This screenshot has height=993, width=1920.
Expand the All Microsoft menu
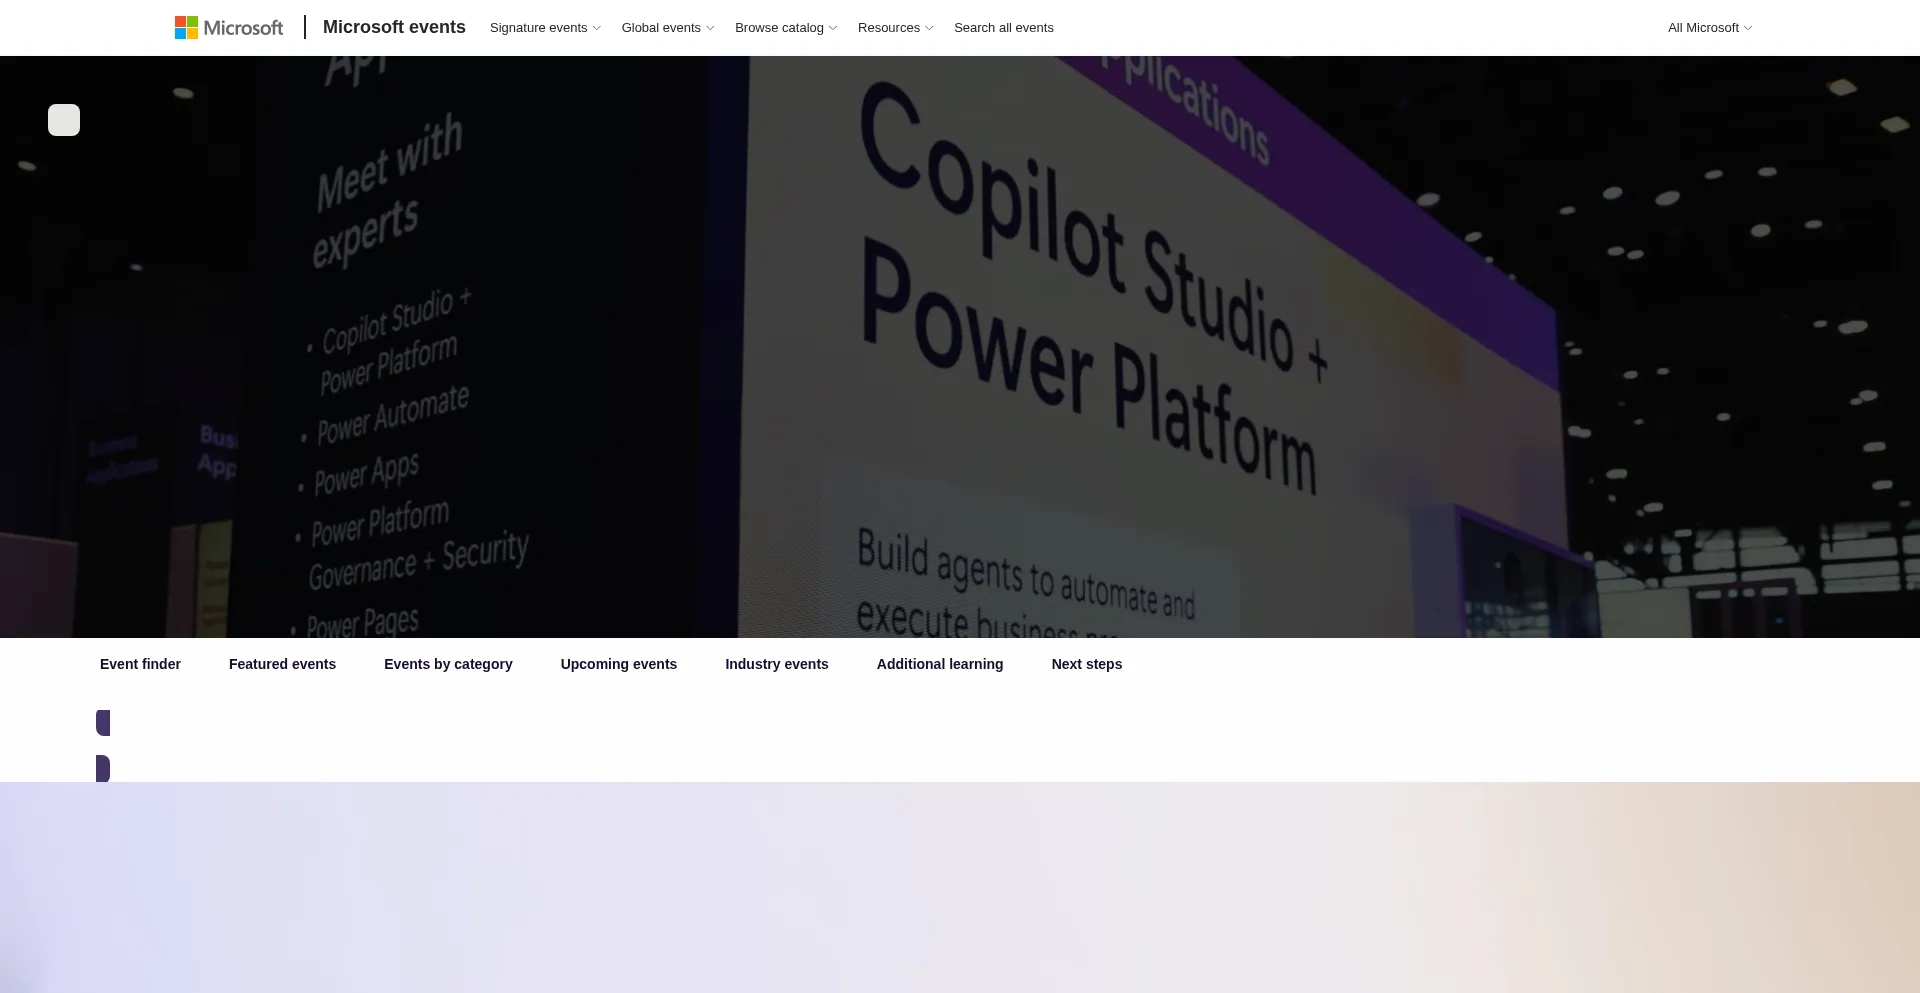click(x=1710, y=28)
